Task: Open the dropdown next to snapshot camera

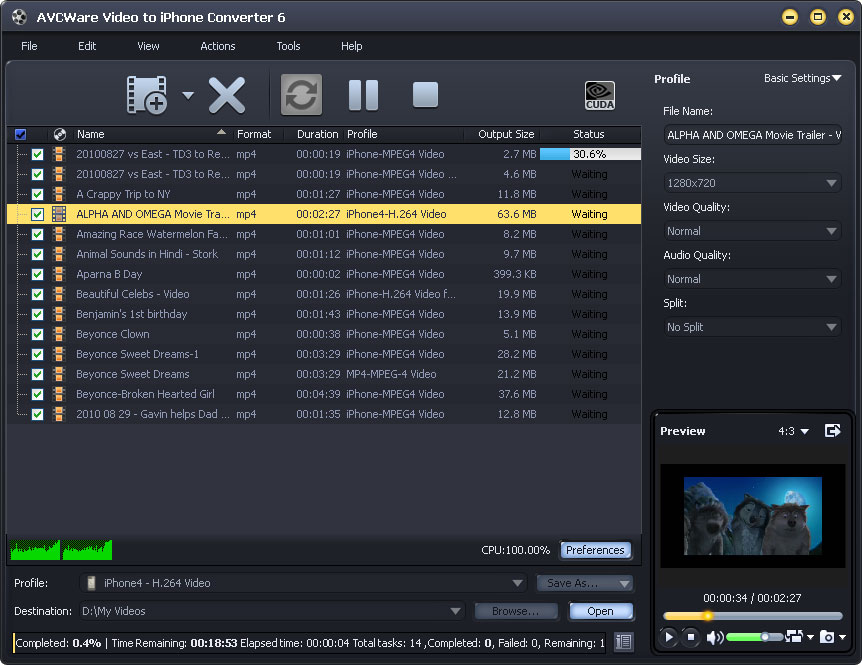Action: [x=842, y=637]
